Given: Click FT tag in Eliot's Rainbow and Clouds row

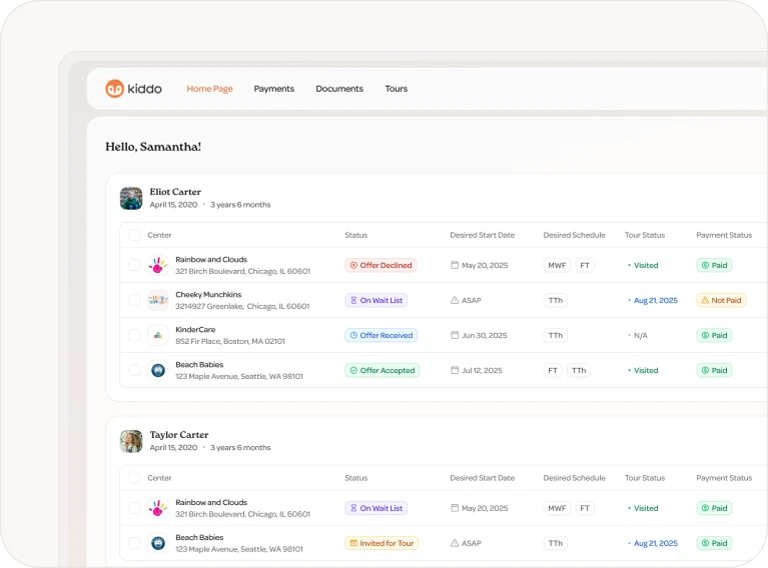Looking at the screenshot, I should [x=585, y=265].
